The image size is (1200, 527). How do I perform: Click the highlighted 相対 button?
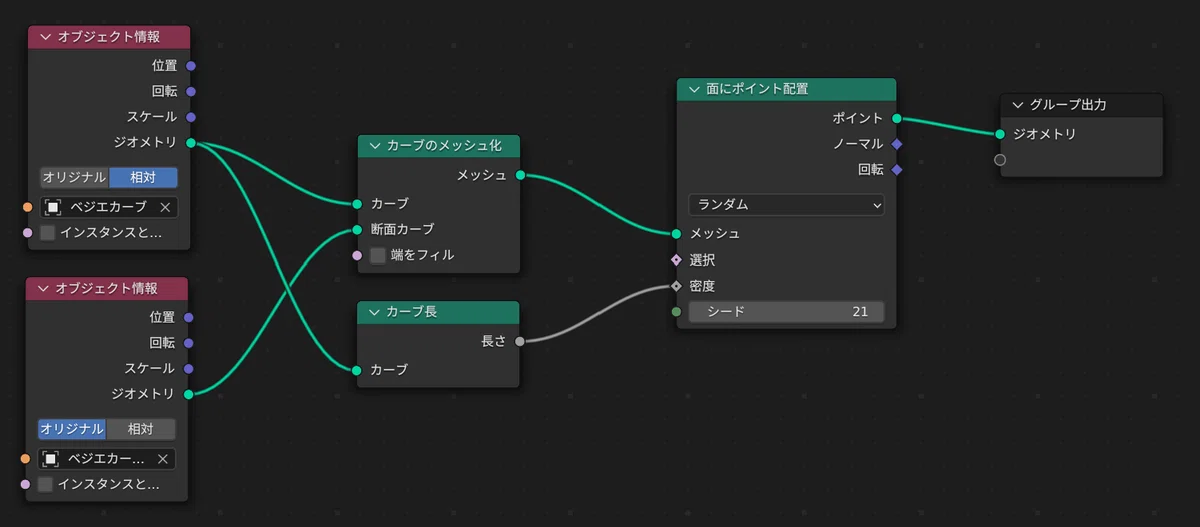click(143, 177)
